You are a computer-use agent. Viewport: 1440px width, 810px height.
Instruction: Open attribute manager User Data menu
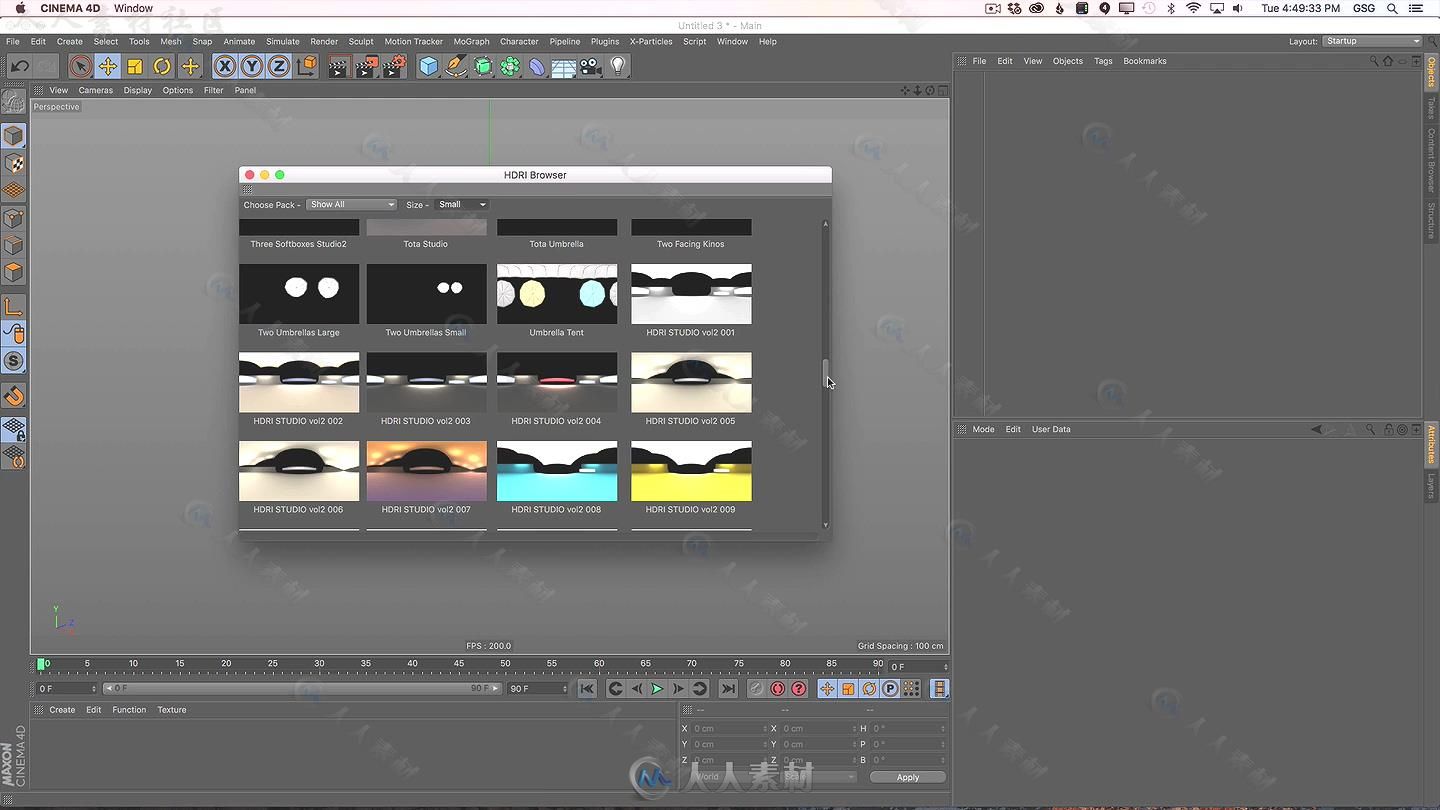click(1051, 429)
